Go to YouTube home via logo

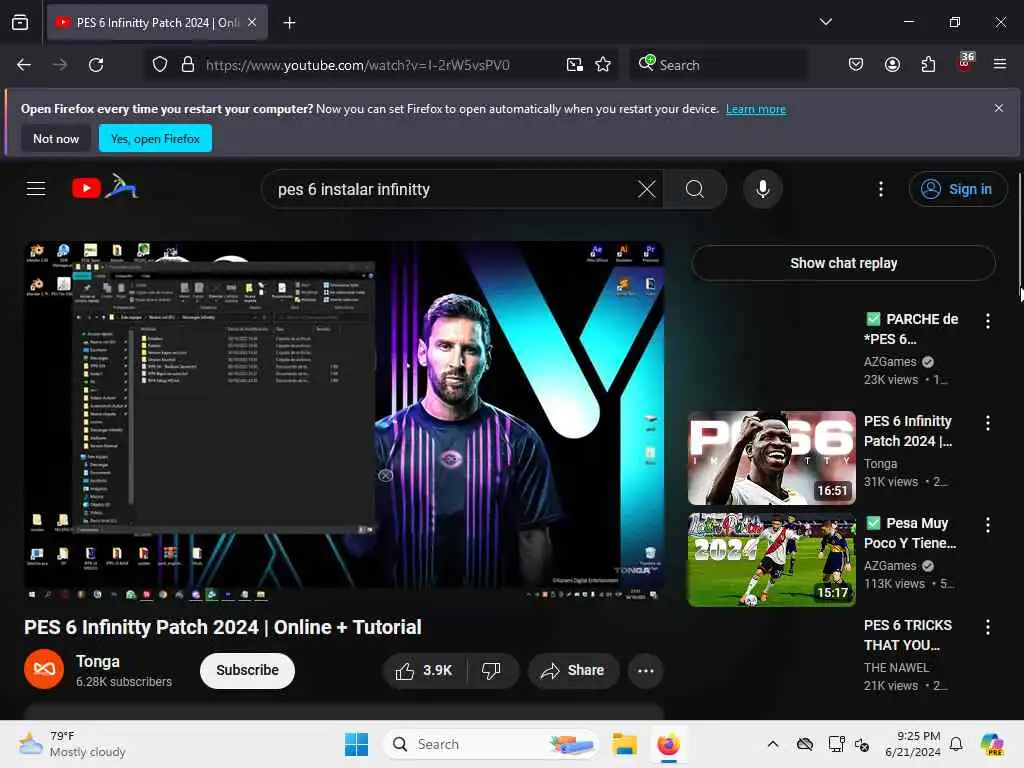pyautogui.click(x=105, y=188)
